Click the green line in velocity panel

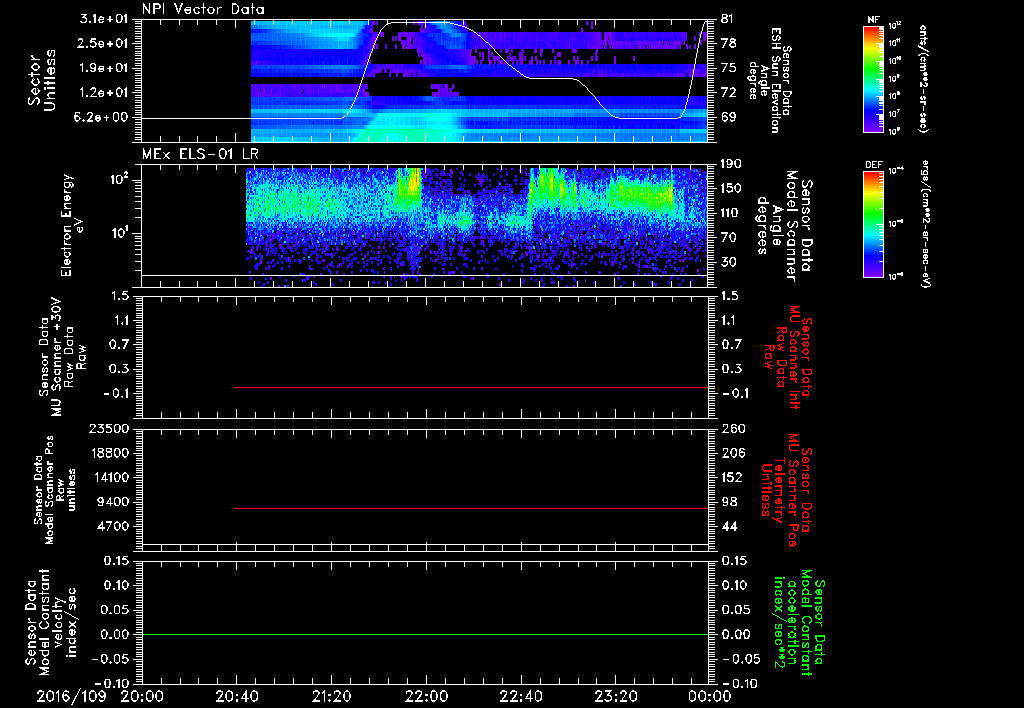[x=425, y=634]
